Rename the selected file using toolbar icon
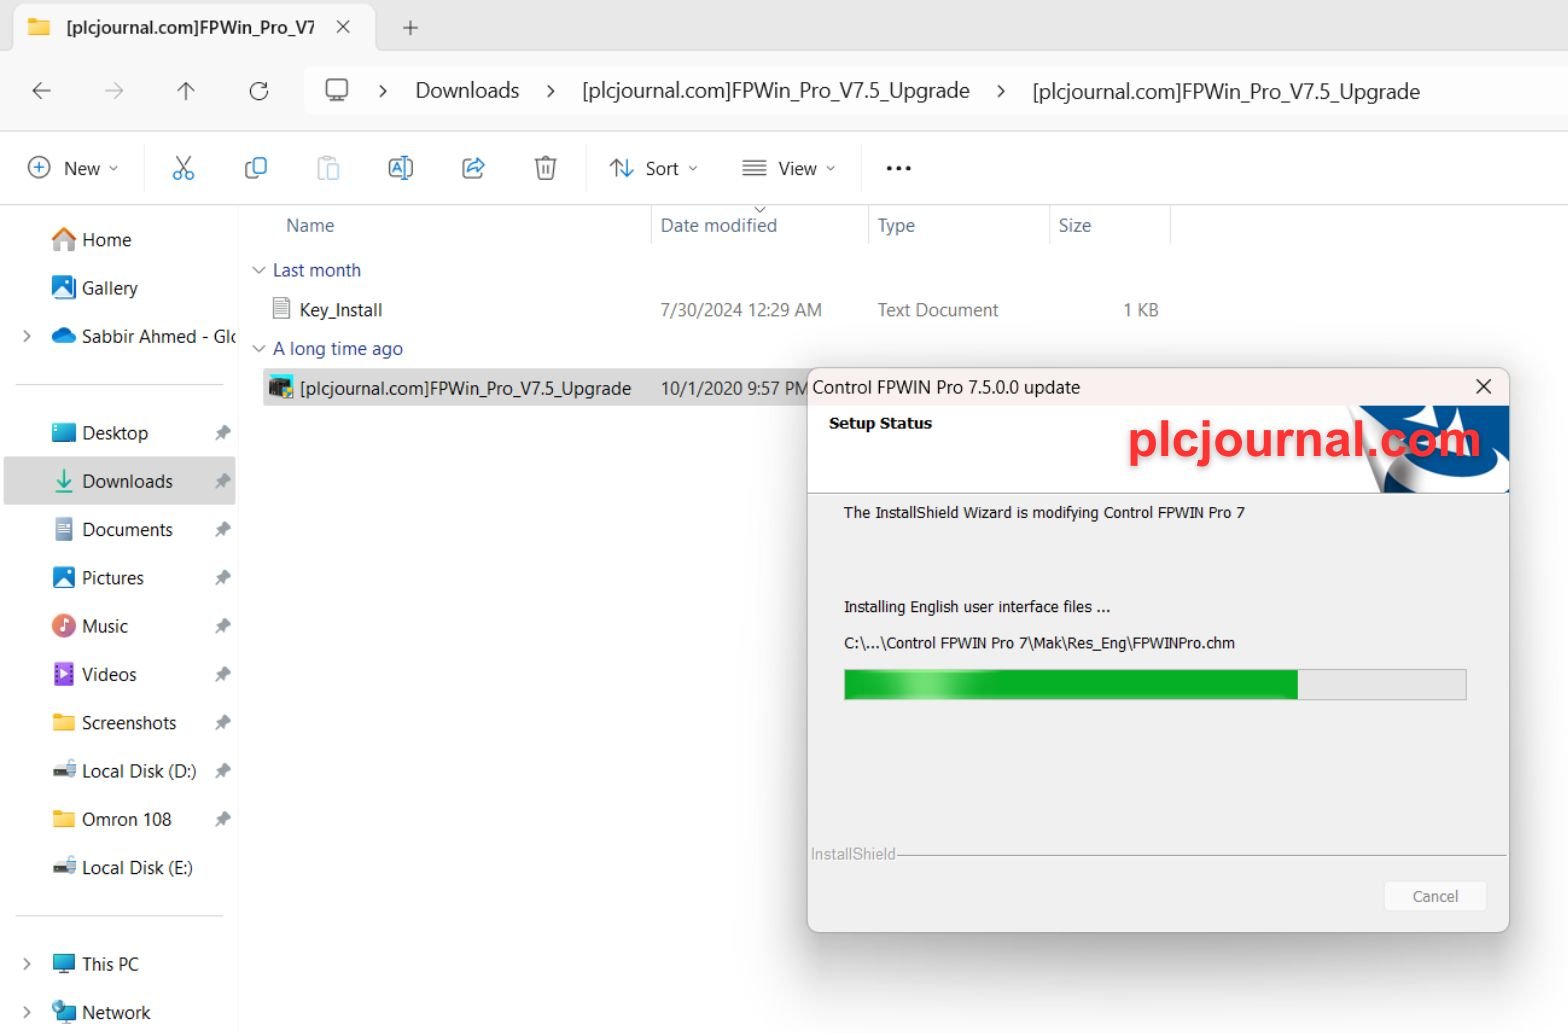The image size is (1568, 1033). point(400,168)
